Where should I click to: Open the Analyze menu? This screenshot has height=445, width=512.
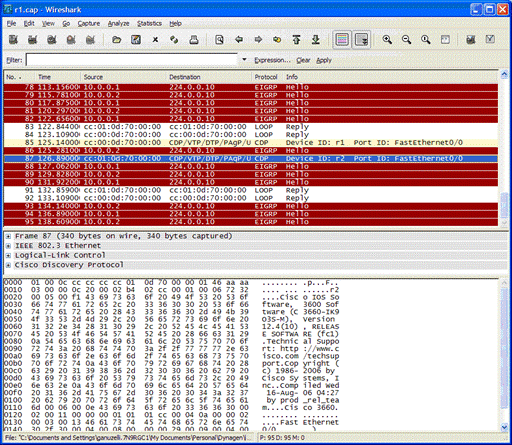(118, 23)
